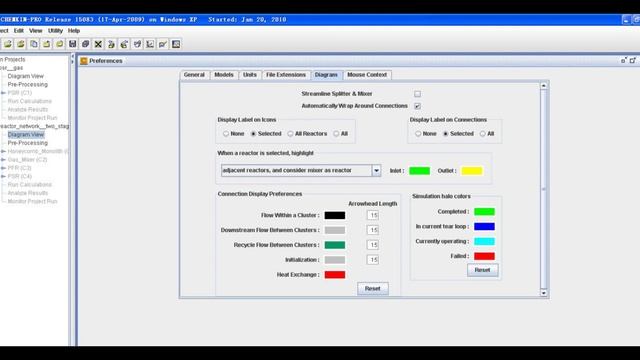Click the cyan Currently operating swatch
This screenshot has height=360, width=640.
tap(484, 241)
